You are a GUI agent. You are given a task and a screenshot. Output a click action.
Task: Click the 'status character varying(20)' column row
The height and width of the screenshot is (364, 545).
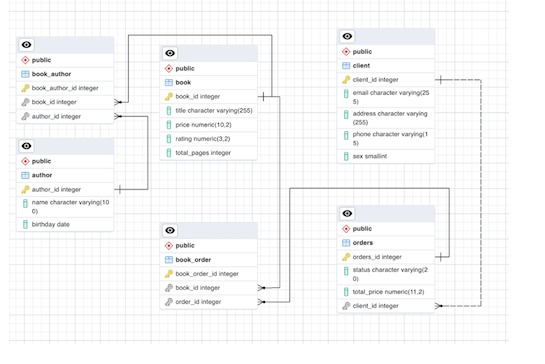[386, 274]
